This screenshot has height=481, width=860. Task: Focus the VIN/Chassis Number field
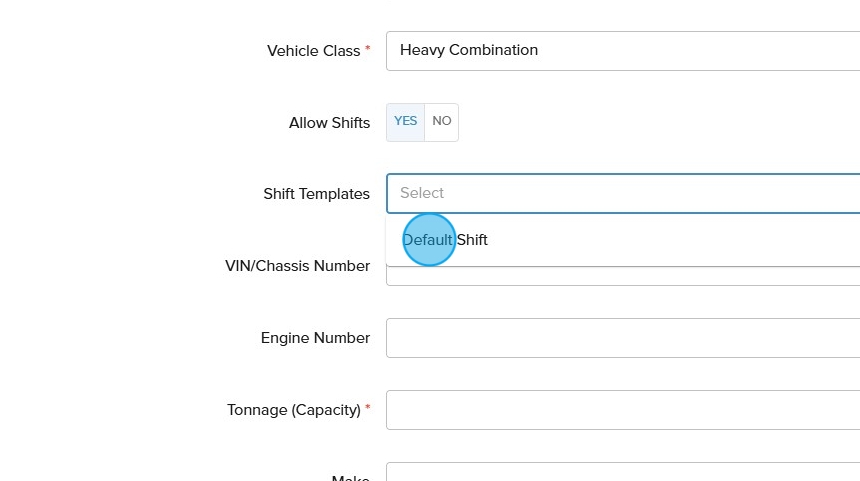(x=622, y=277)
